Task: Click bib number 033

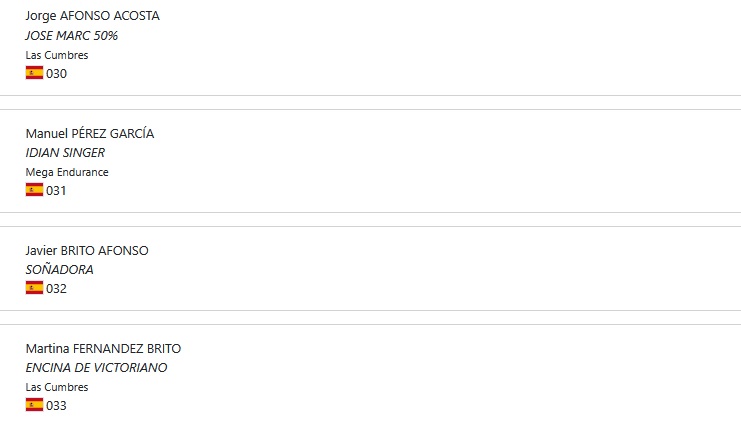Action: [x=56, y=406]
